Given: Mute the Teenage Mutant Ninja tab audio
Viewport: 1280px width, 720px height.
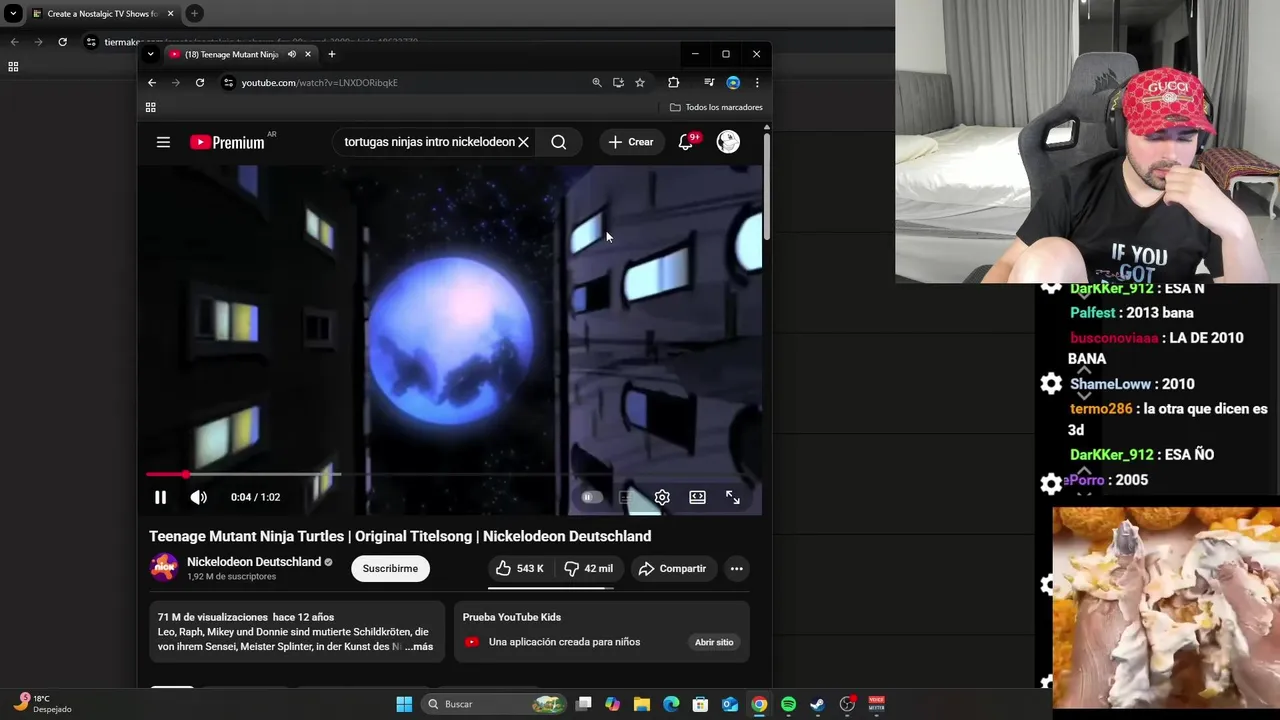Looking at the screenshot, I should click(x=292, y=54).
